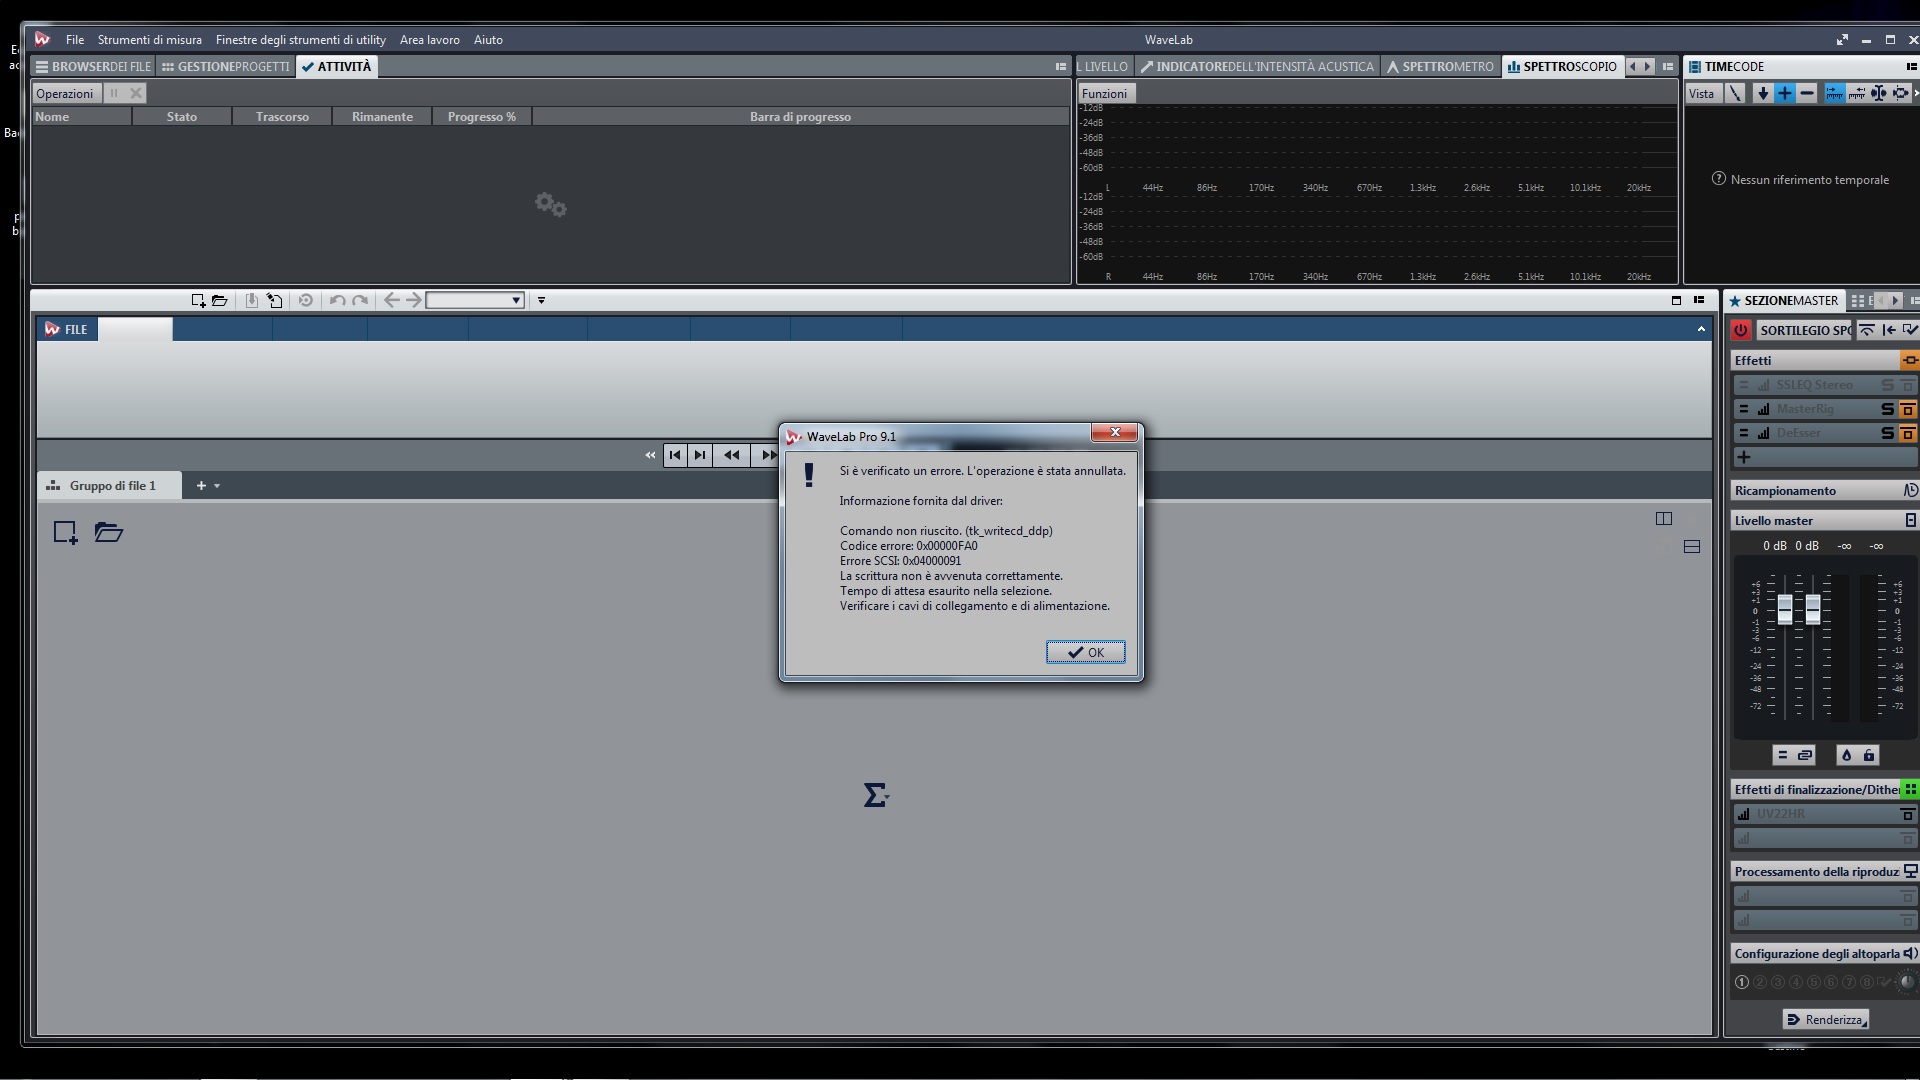Click the large open folder icon
Viewport: 1920px width, 1080px height.
tap(108, 532)
